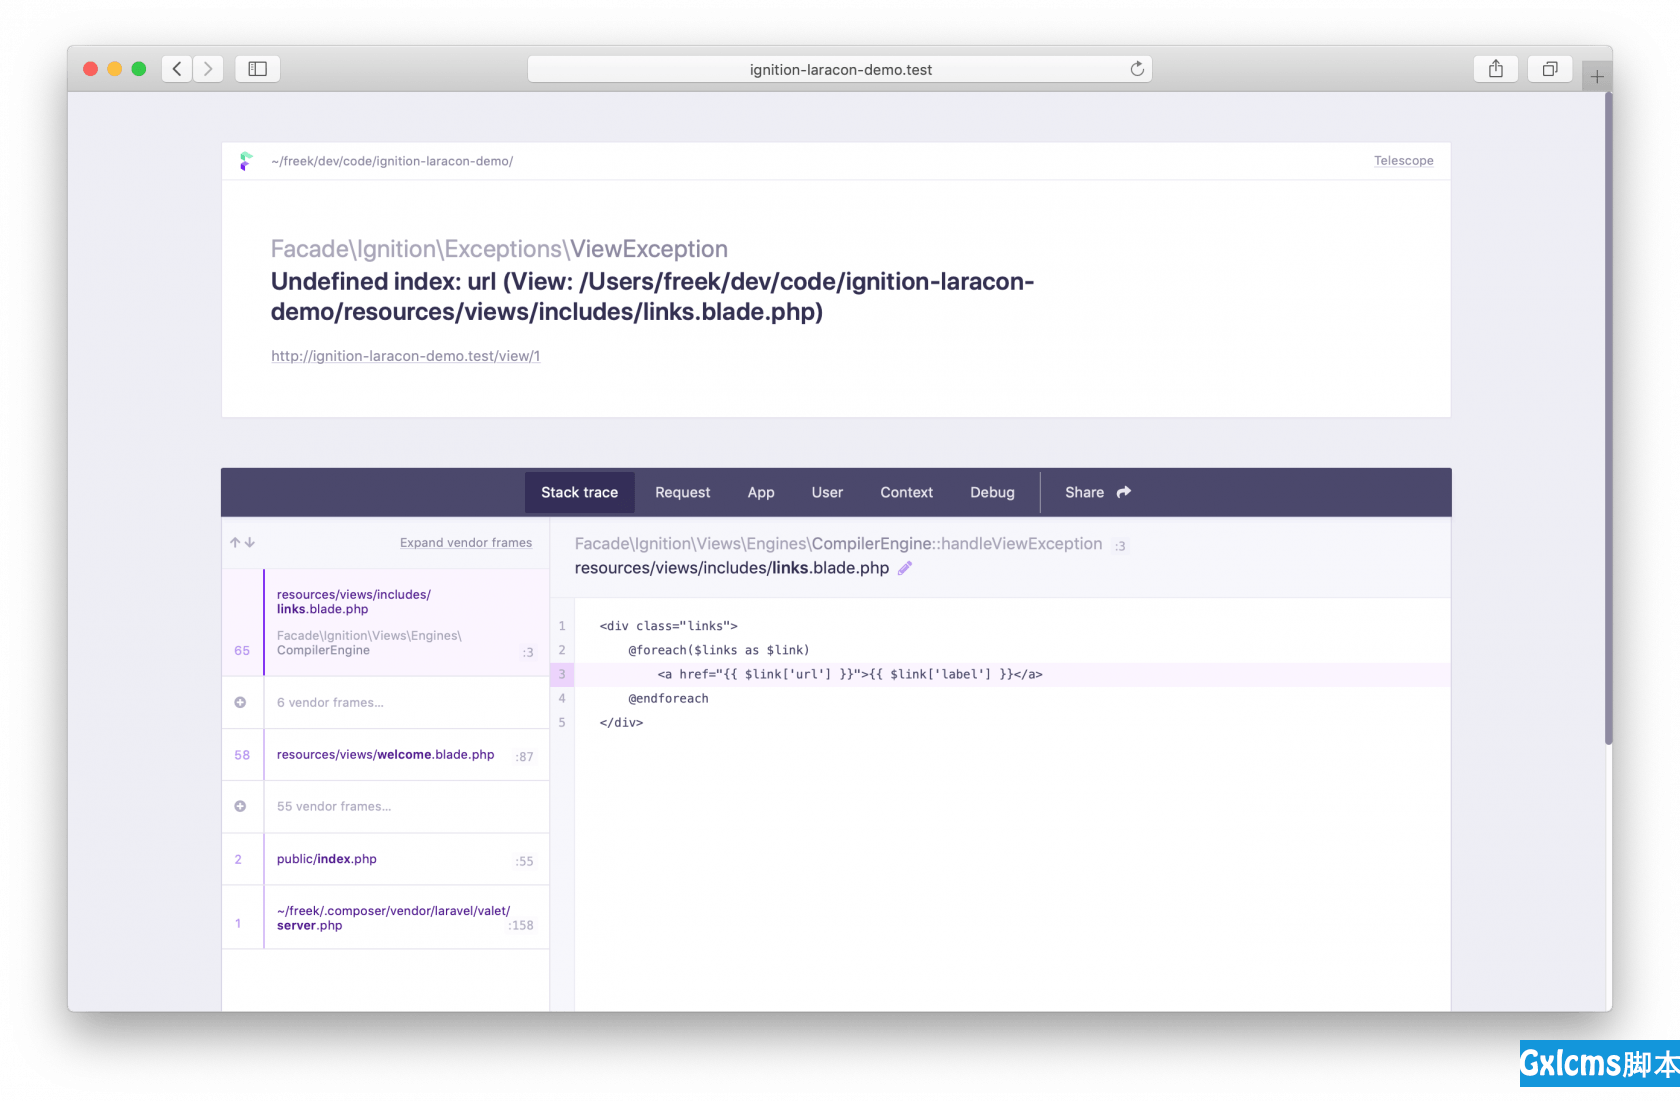
Task: Select the welcome.blade.php stack frame
Action: tap(385, 755)
